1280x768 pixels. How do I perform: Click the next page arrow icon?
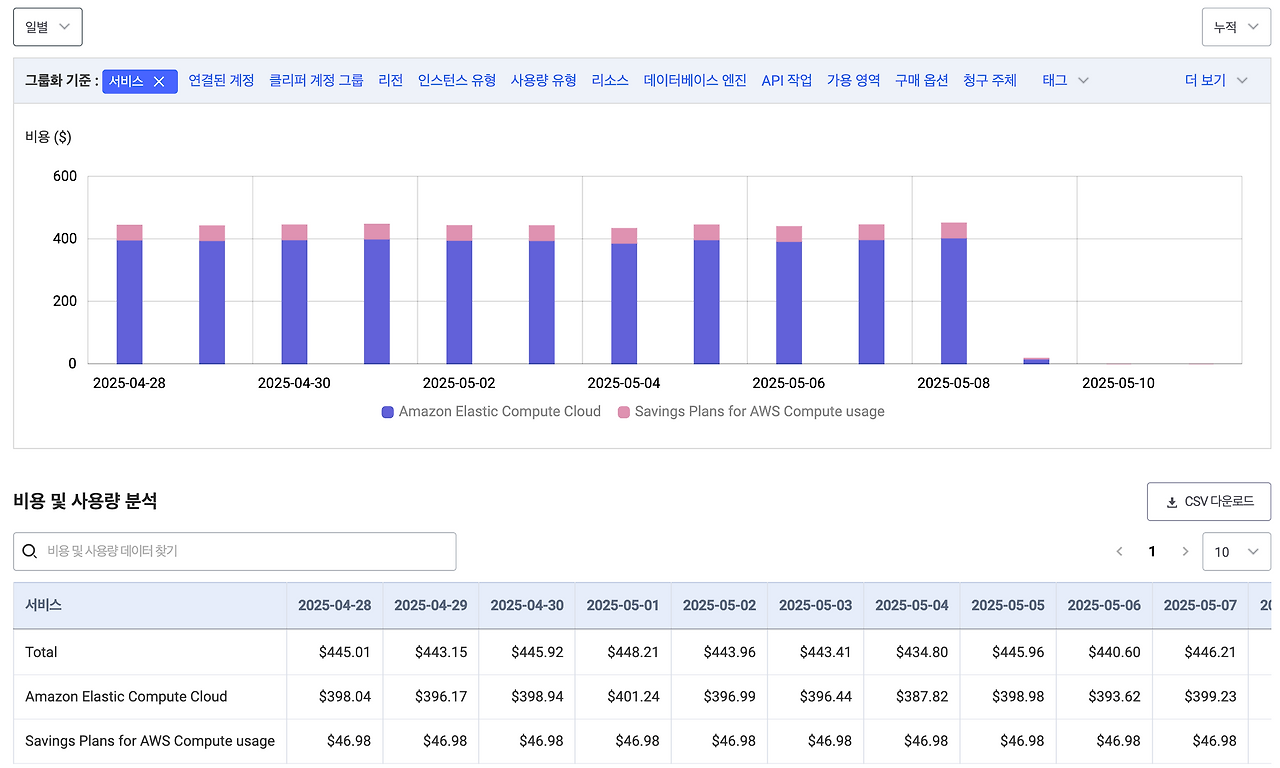1185,551
